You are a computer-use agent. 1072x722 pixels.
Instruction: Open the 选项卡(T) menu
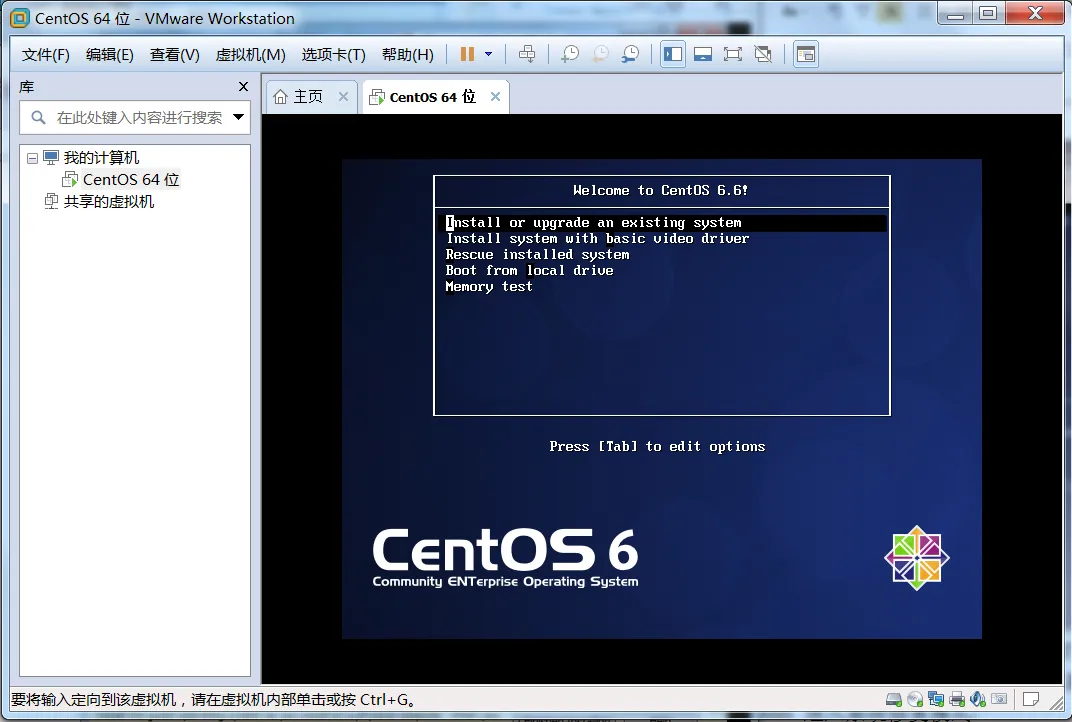click(334, 55)
